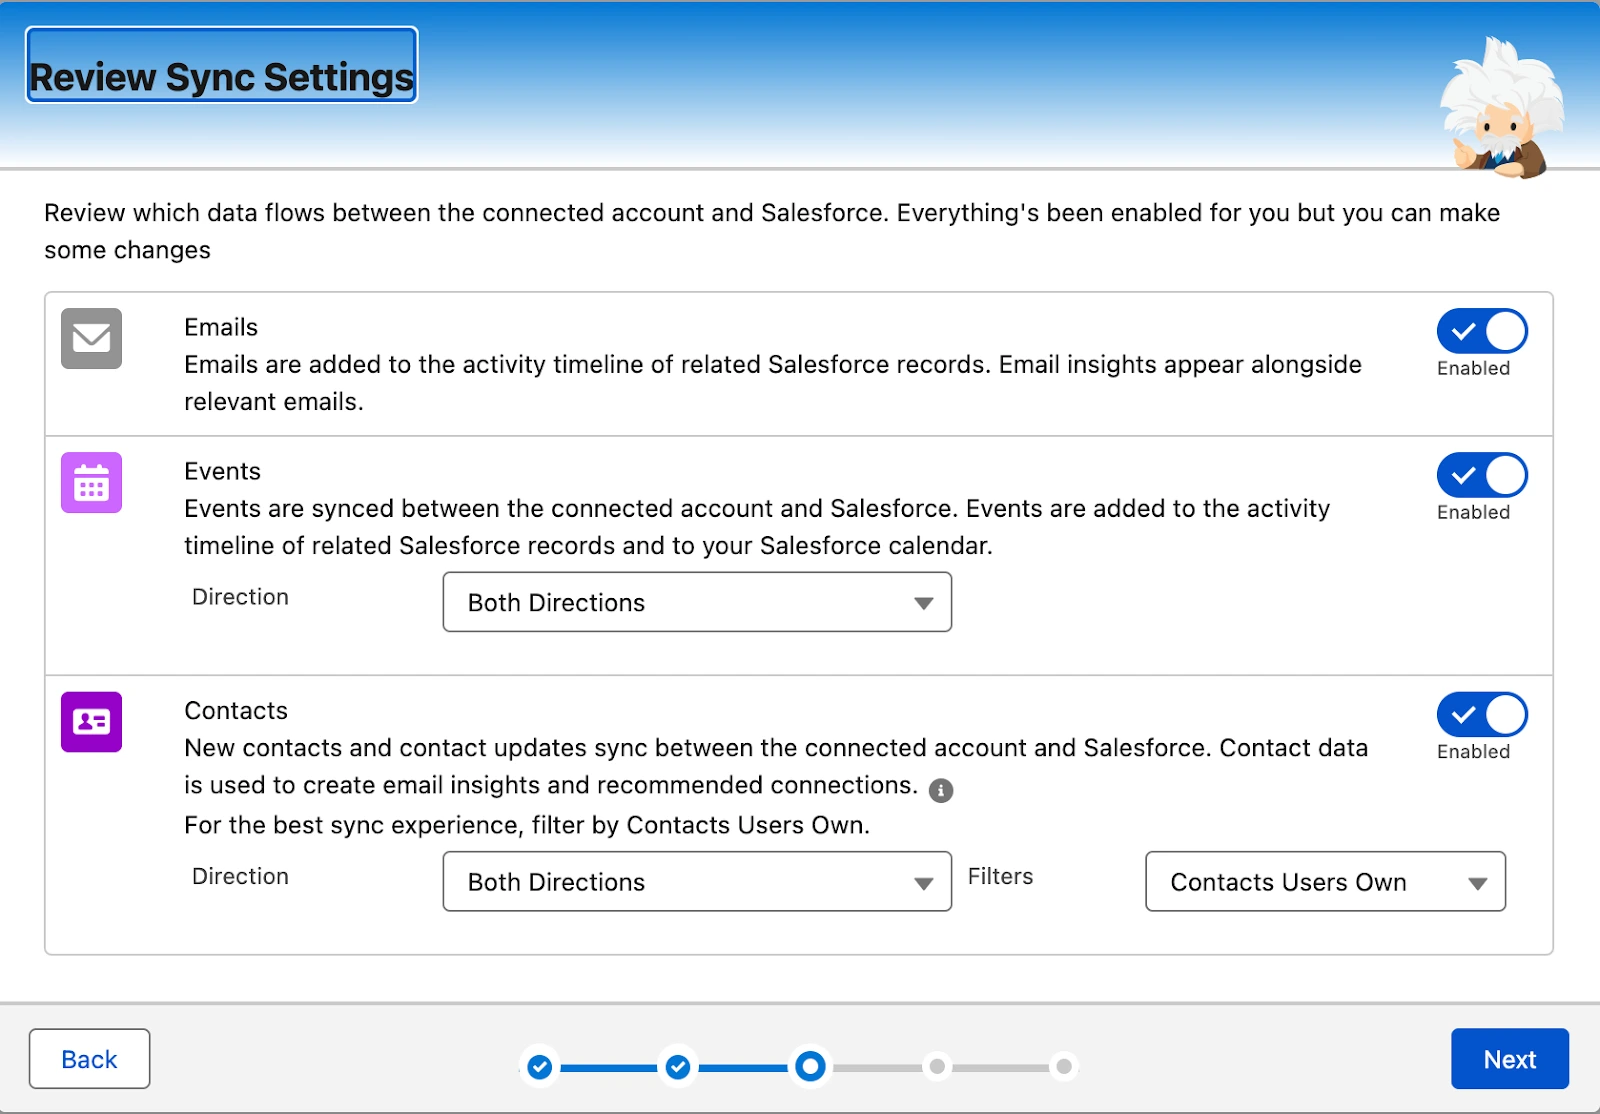Click the Contacts Direction label
This screenshot has height=1114, width=1600.
coord(240,876)
